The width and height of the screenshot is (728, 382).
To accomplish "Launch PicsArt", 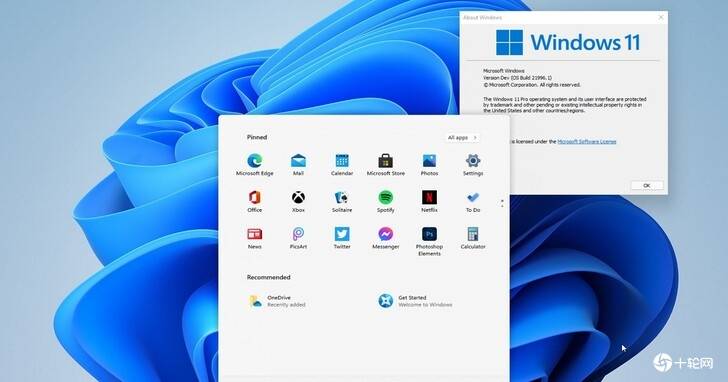I will point(298,238).
